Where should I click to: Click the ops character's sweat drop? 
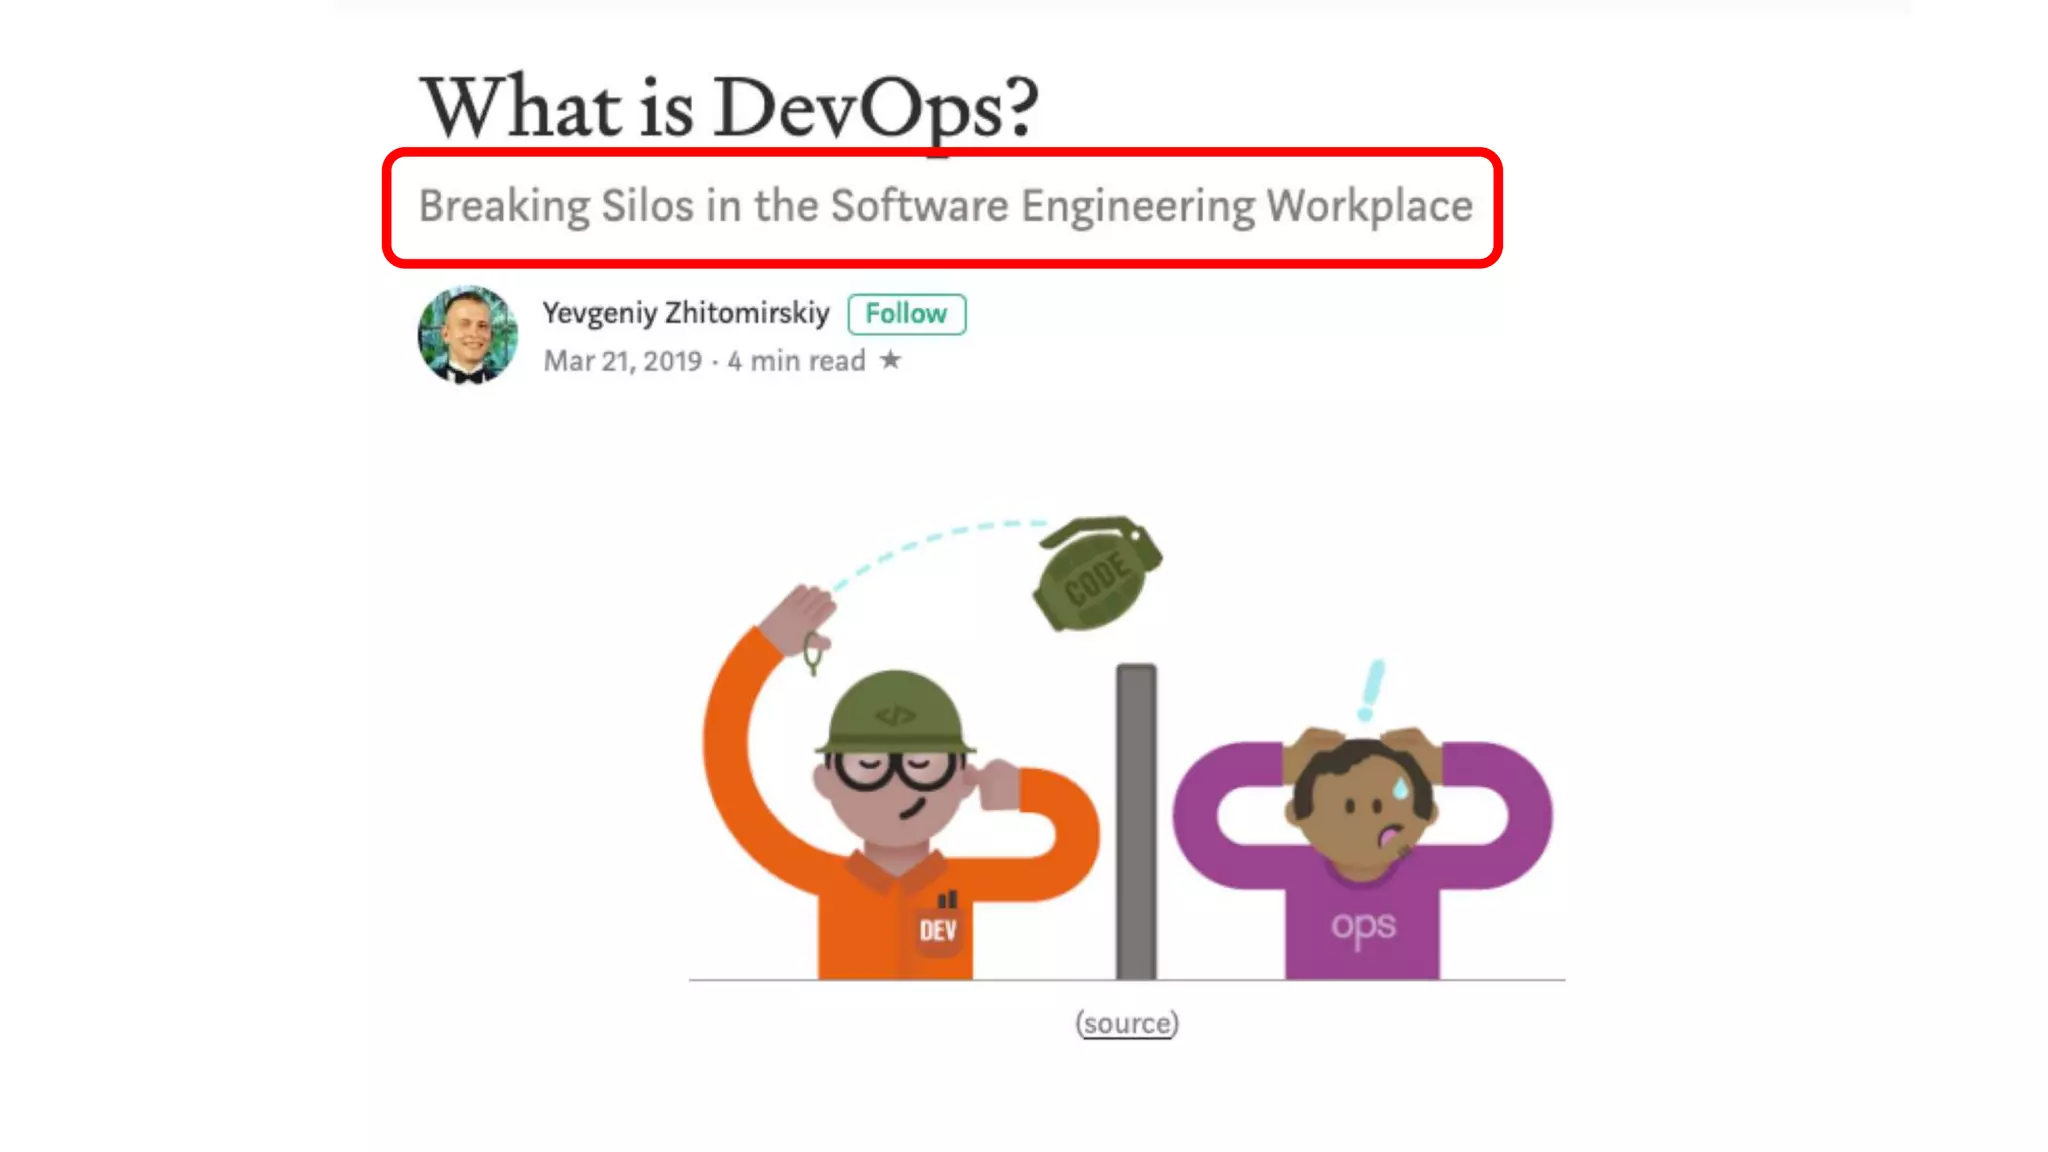pos(1400,788)
